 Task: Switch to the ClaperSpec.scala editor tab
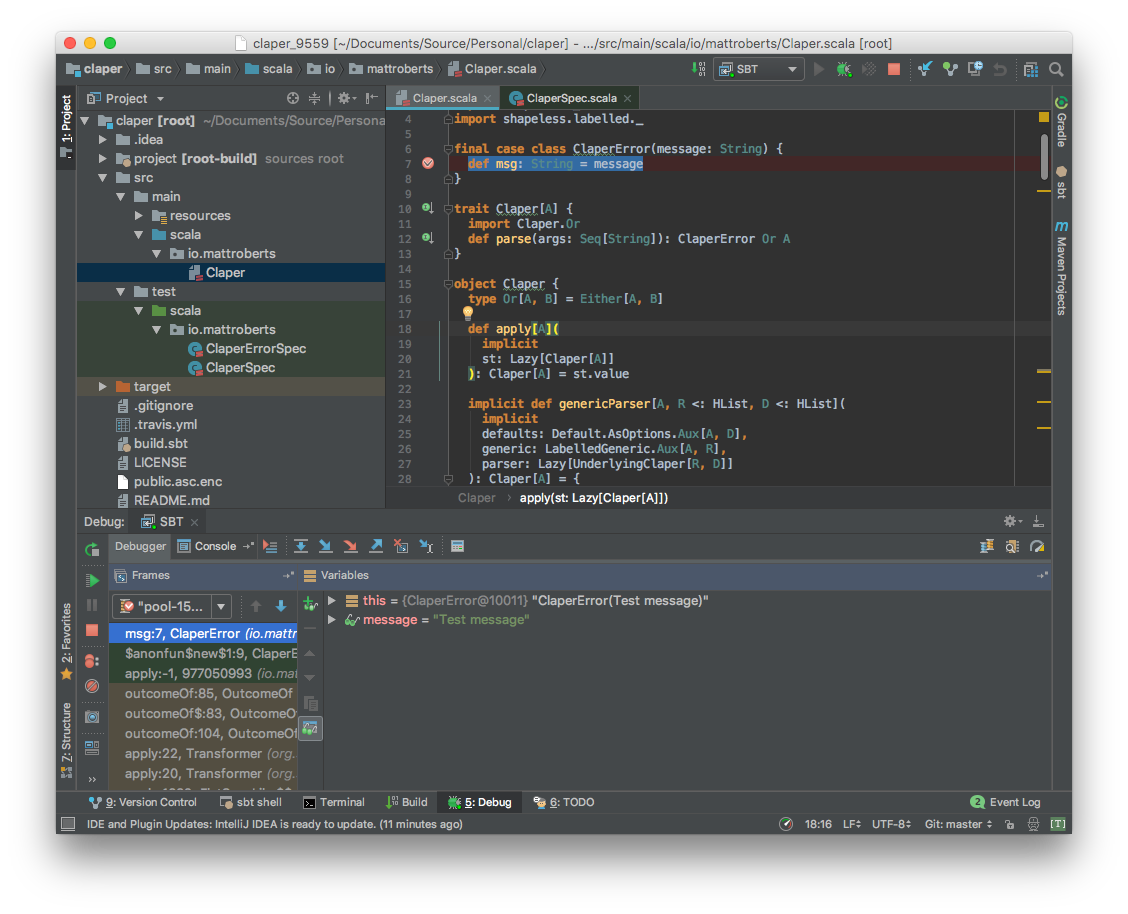pyautogui.click(x=570, y=98)
